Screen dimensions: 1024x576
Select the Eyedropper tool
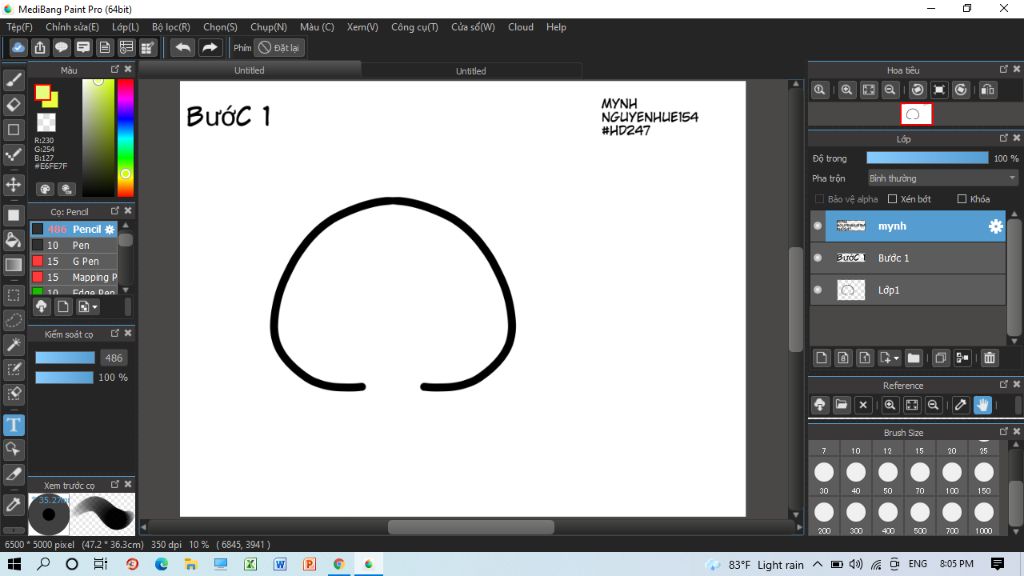[x=14, y=504]
